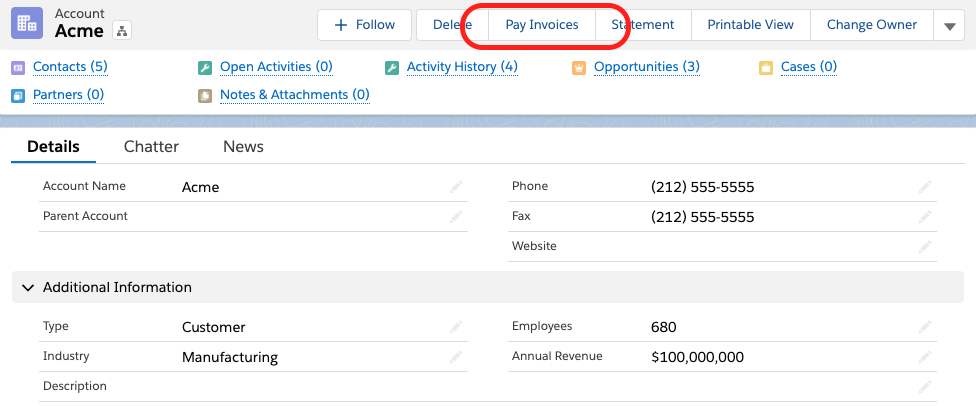976x407 pixels.
Task: Edit Account Name with pencil icon
Action: tap(456, 187)
